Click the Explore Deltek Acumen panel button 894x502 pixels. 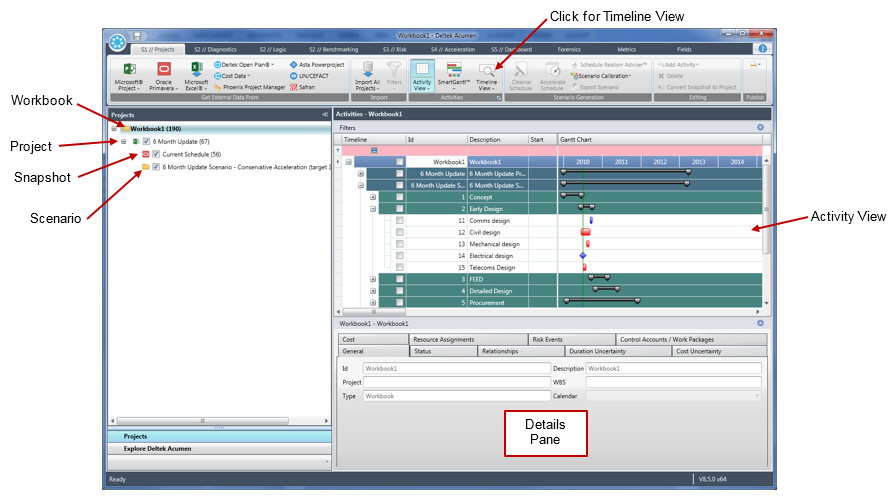(157, 448)
